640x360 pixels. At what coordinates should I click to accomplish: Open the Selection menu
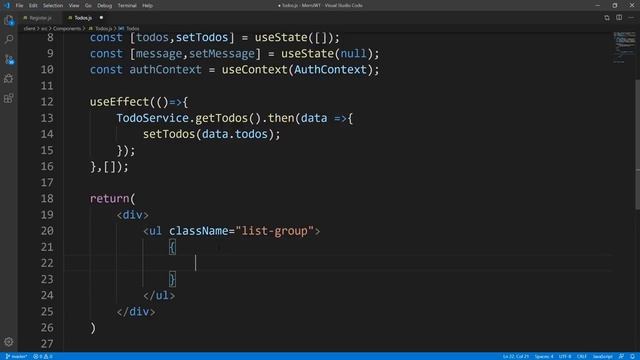[53, 5]
